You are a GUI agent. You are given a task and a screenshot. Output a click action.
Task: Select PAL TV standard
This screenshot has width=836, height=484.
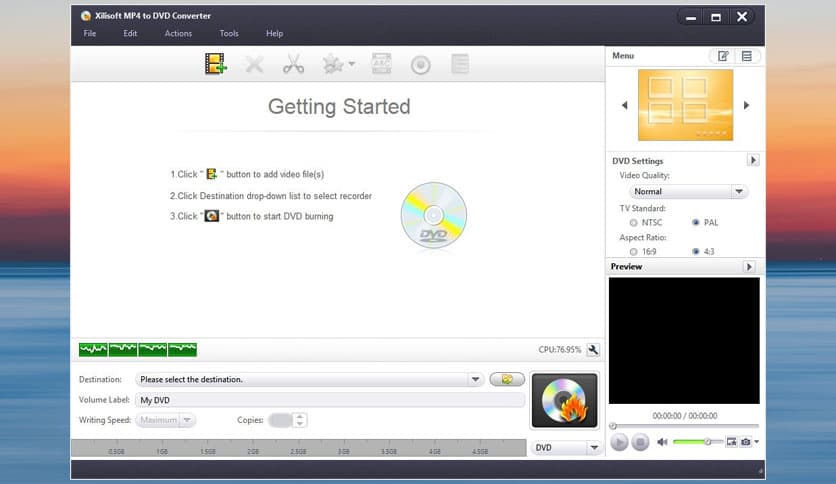coord(695,223)
